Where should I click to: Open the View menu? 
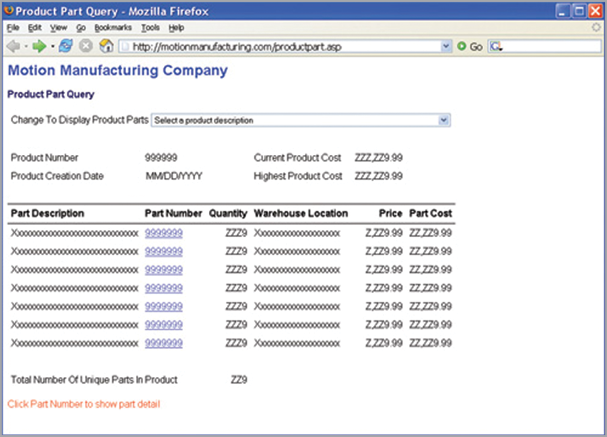pos(58,27)
